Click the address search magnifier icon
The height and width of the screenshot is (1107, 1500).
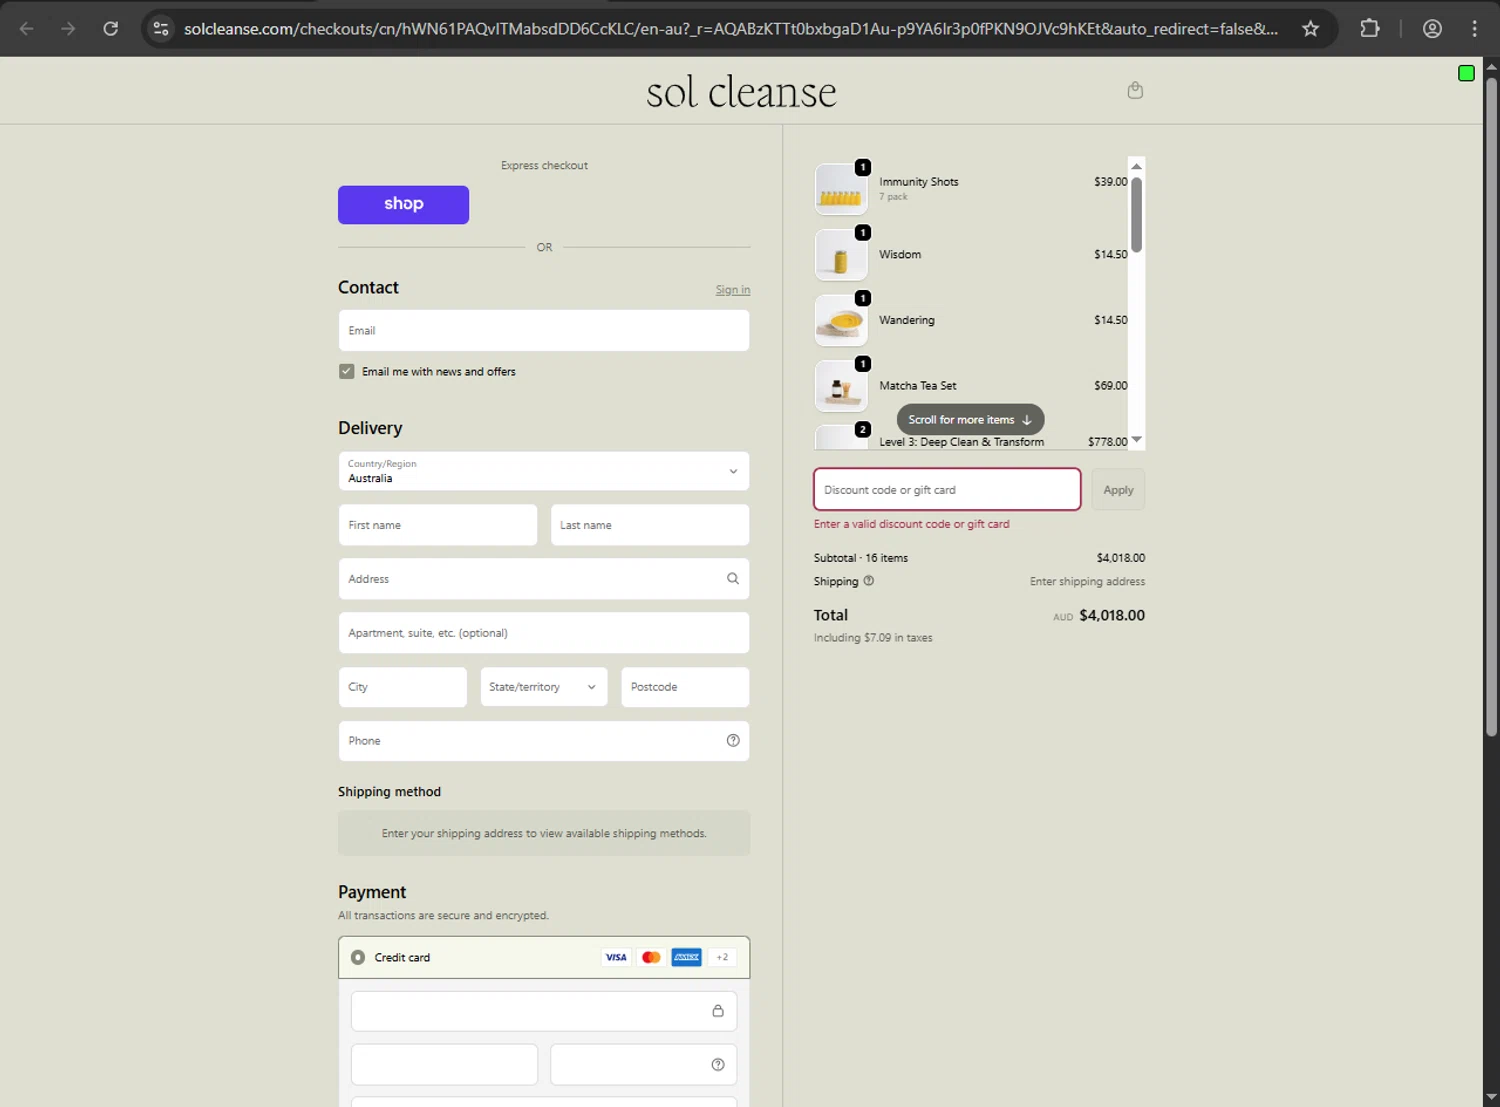point(733,579)
